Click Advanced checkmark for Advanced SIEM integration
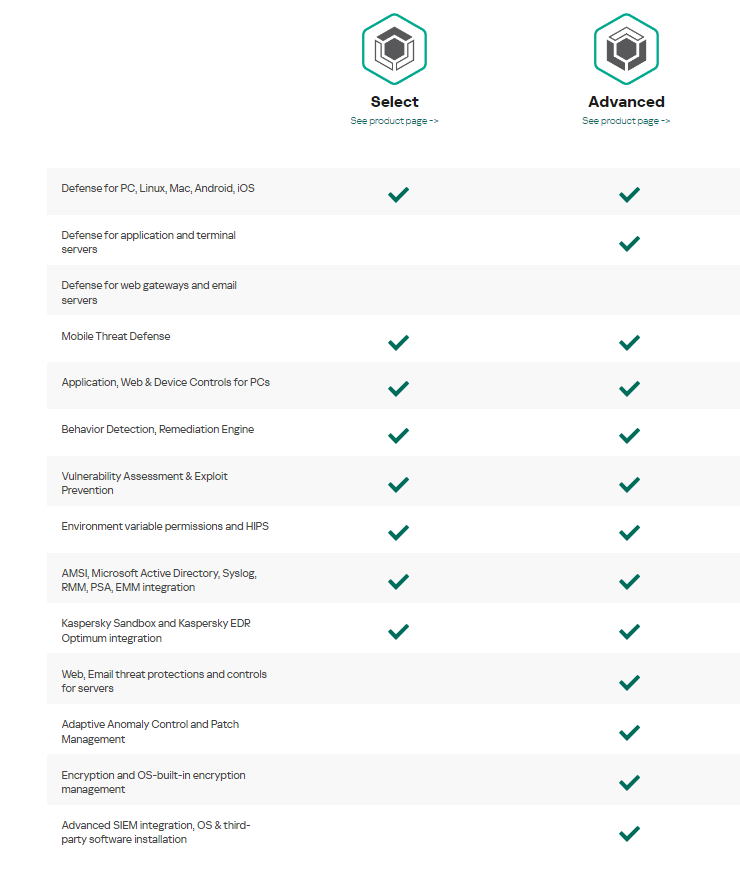Viewport: 740px width, 879px height. [629, 833]
